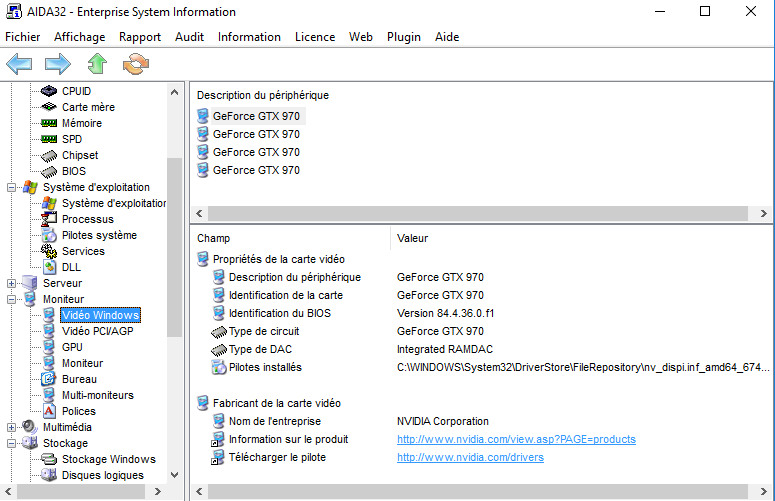Image resolution: width=775 pixels, height=501 pixels.
Task: Open the Carte mère page
Action: tap(88, 107)
